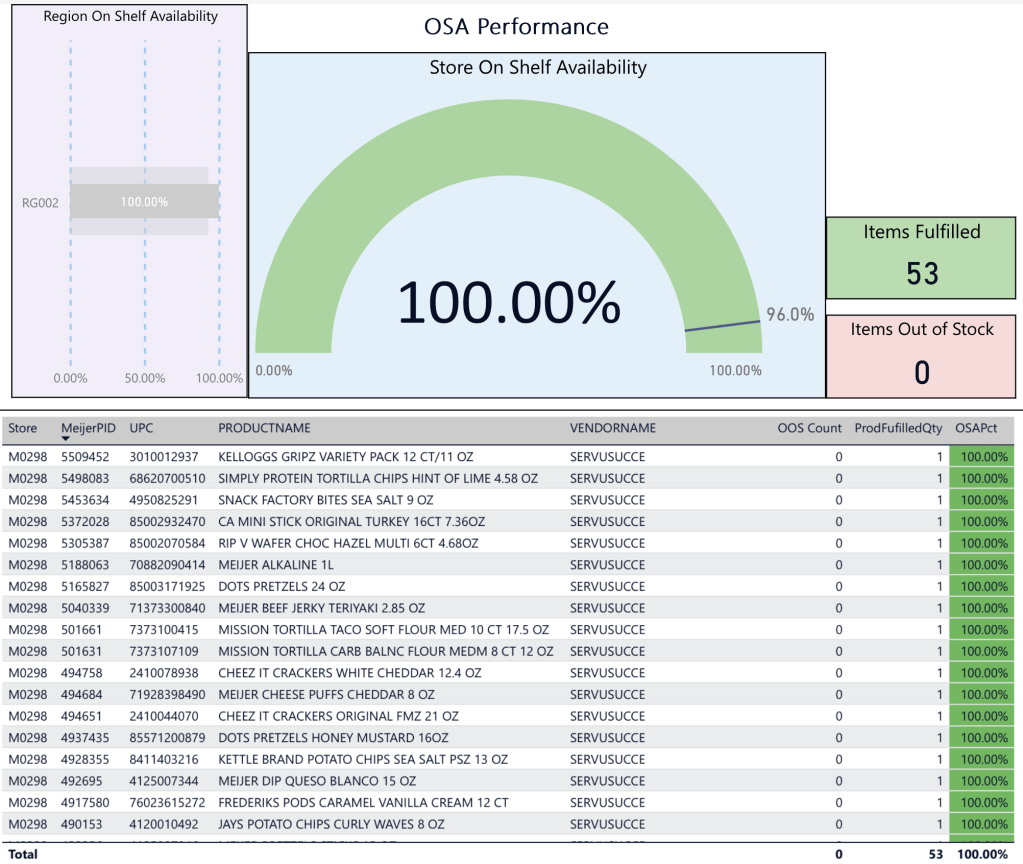
Task: Select the Items Out of Stock card
Action: 921,356
